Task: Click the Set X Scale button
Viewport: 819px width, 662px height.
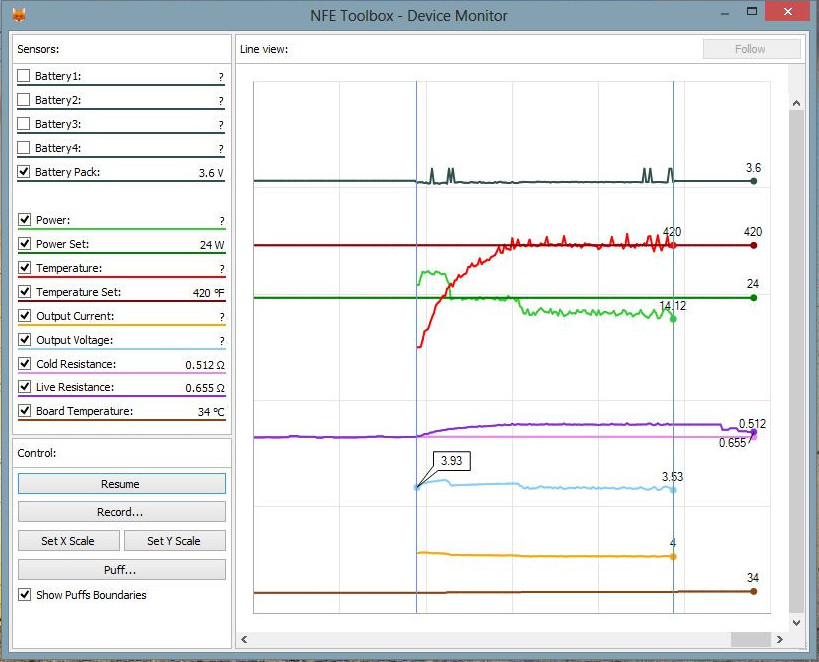Action: [69, 541]
